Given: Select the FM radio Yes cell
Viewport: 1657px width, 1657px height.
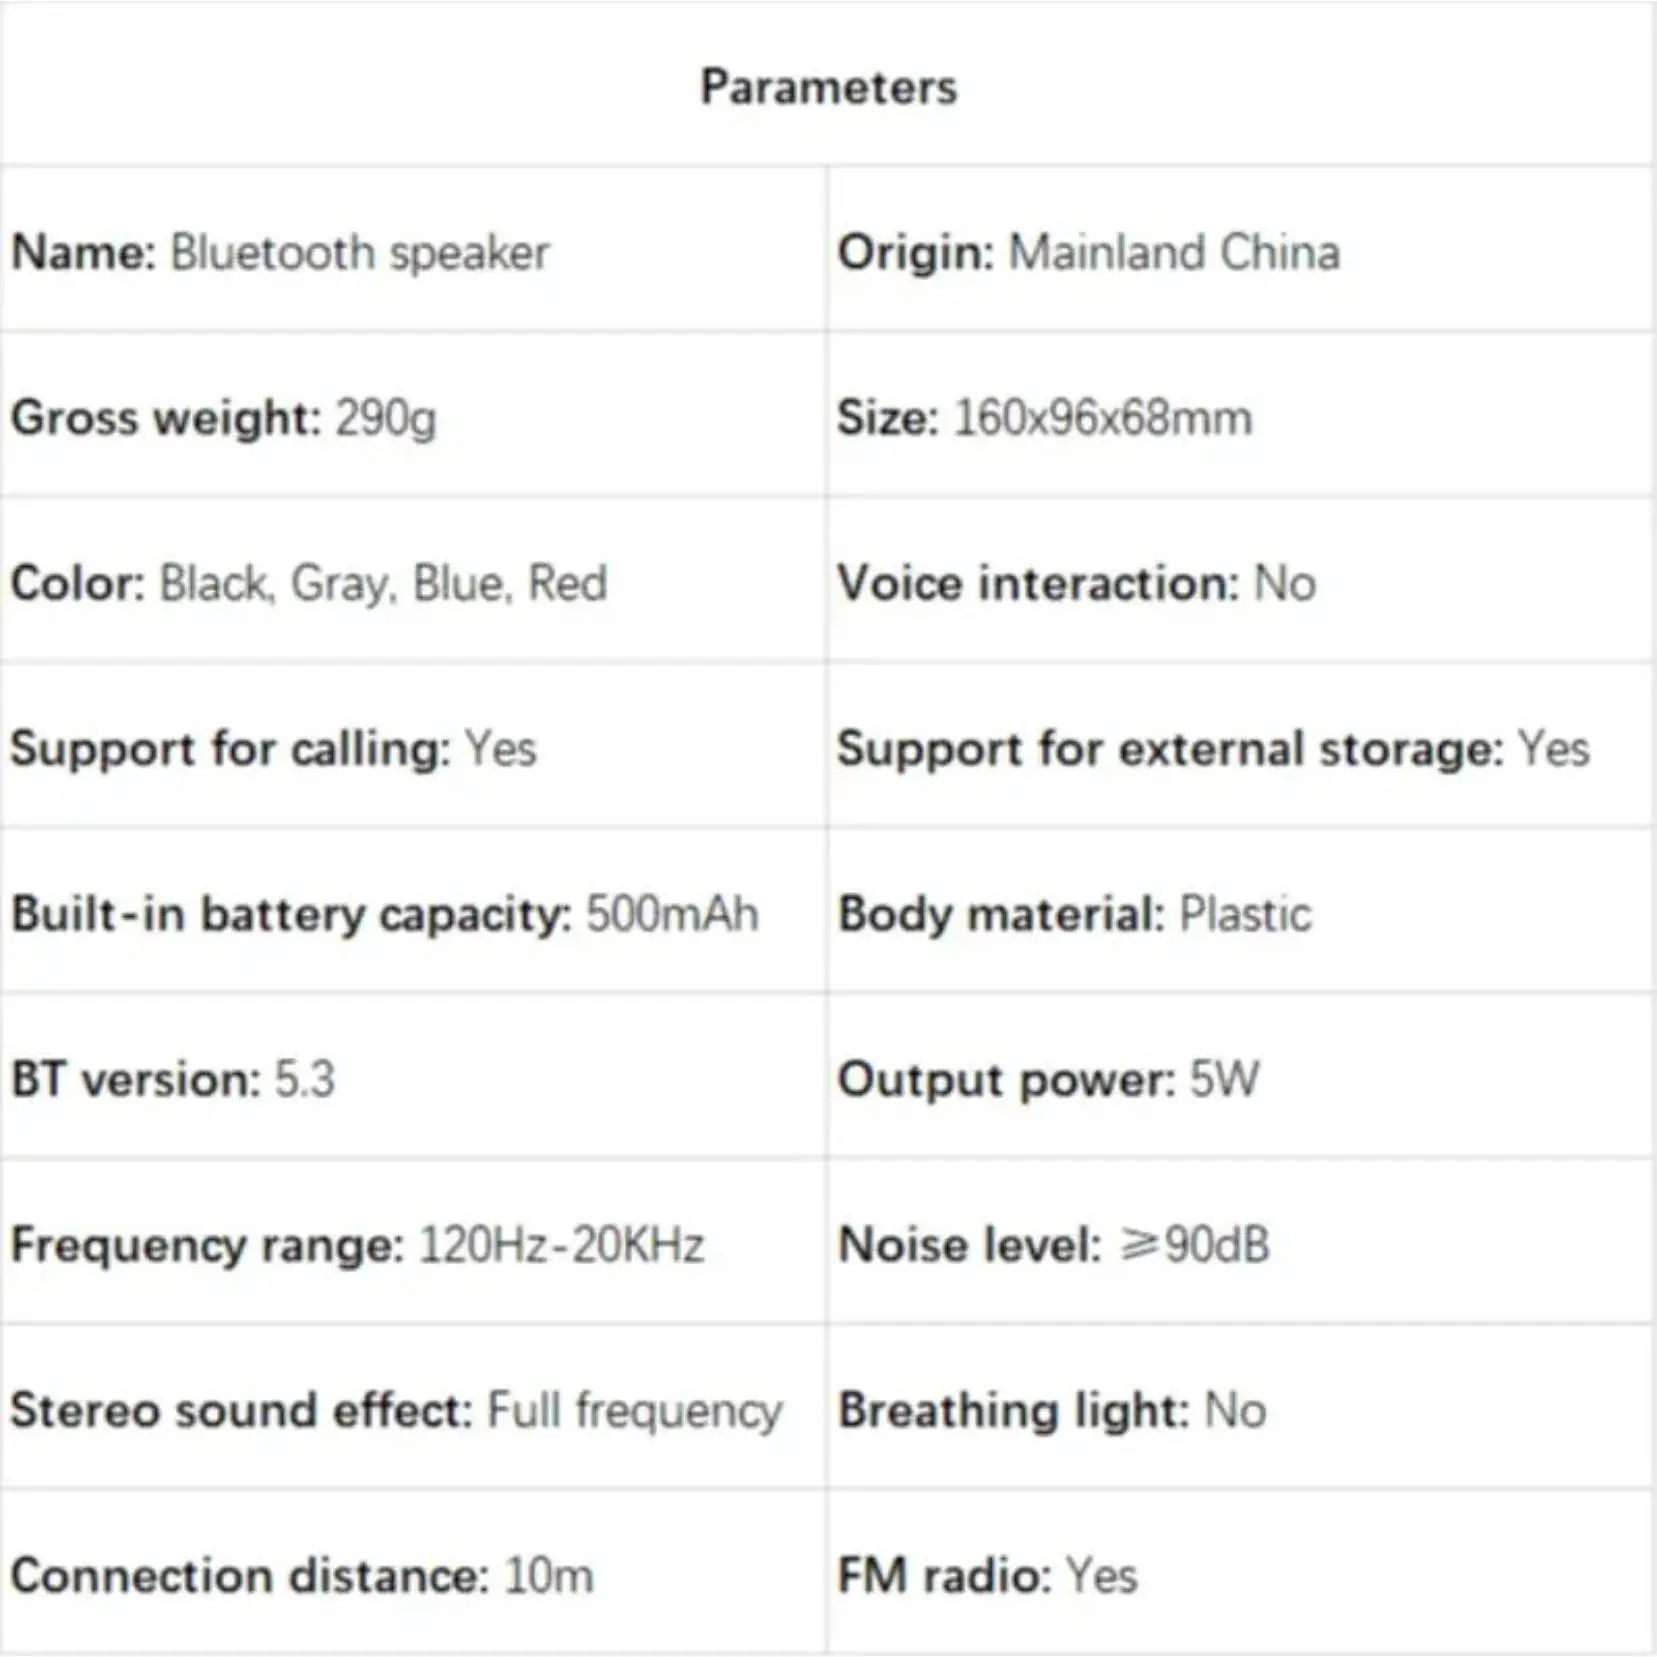Looking at the screenshot, I should click(x=987, y=1575).
